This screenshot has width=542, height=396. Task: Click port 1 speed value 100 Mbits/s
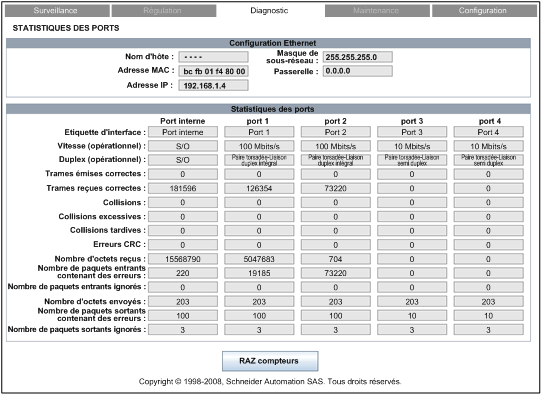[x=259, y=146]
